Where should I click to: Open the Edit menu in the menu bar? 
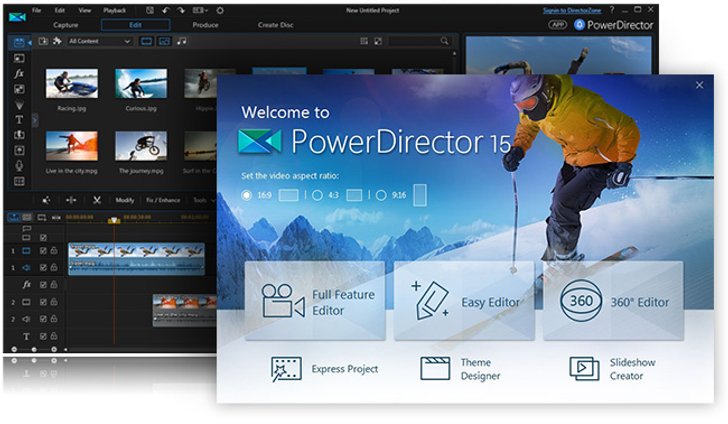(60, 10)
